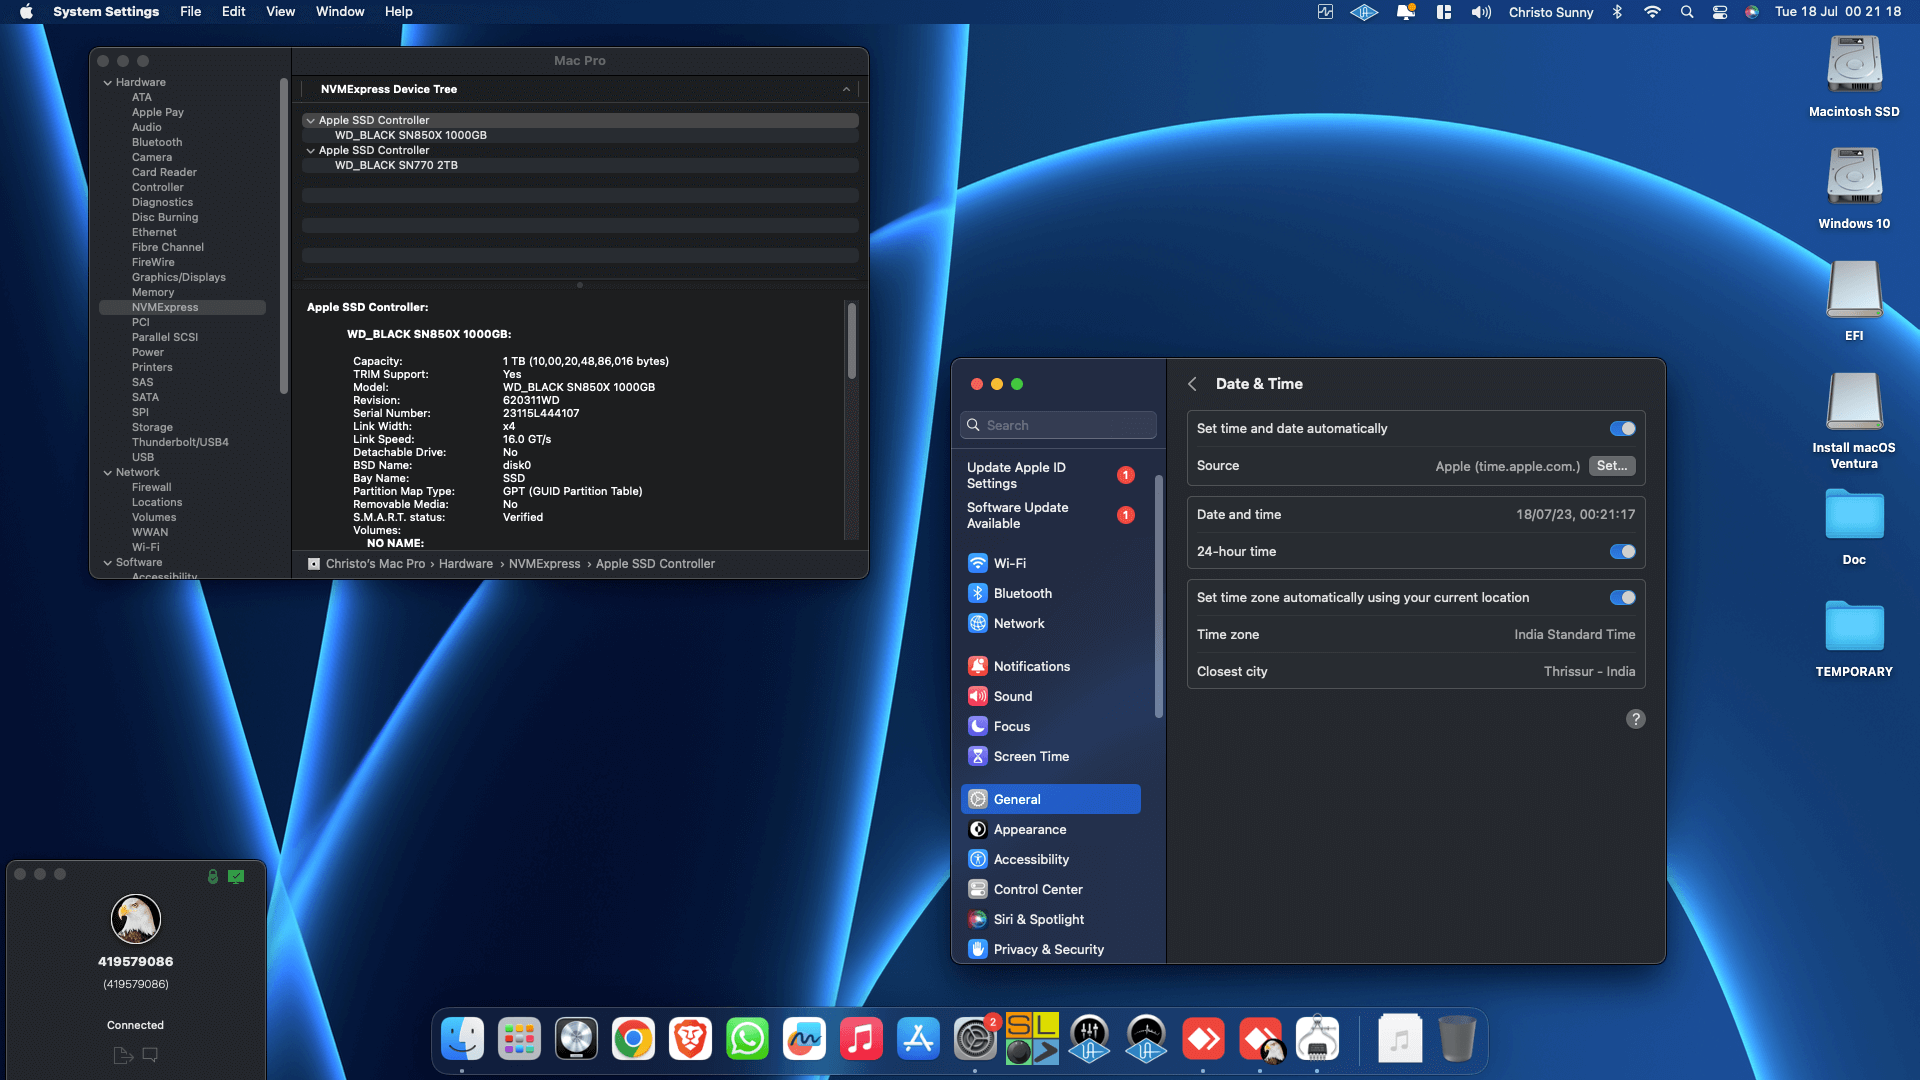Open the Edit menu
Image resolution: width=1920 pixels, height=1080 pixels.
click(233, 12)
